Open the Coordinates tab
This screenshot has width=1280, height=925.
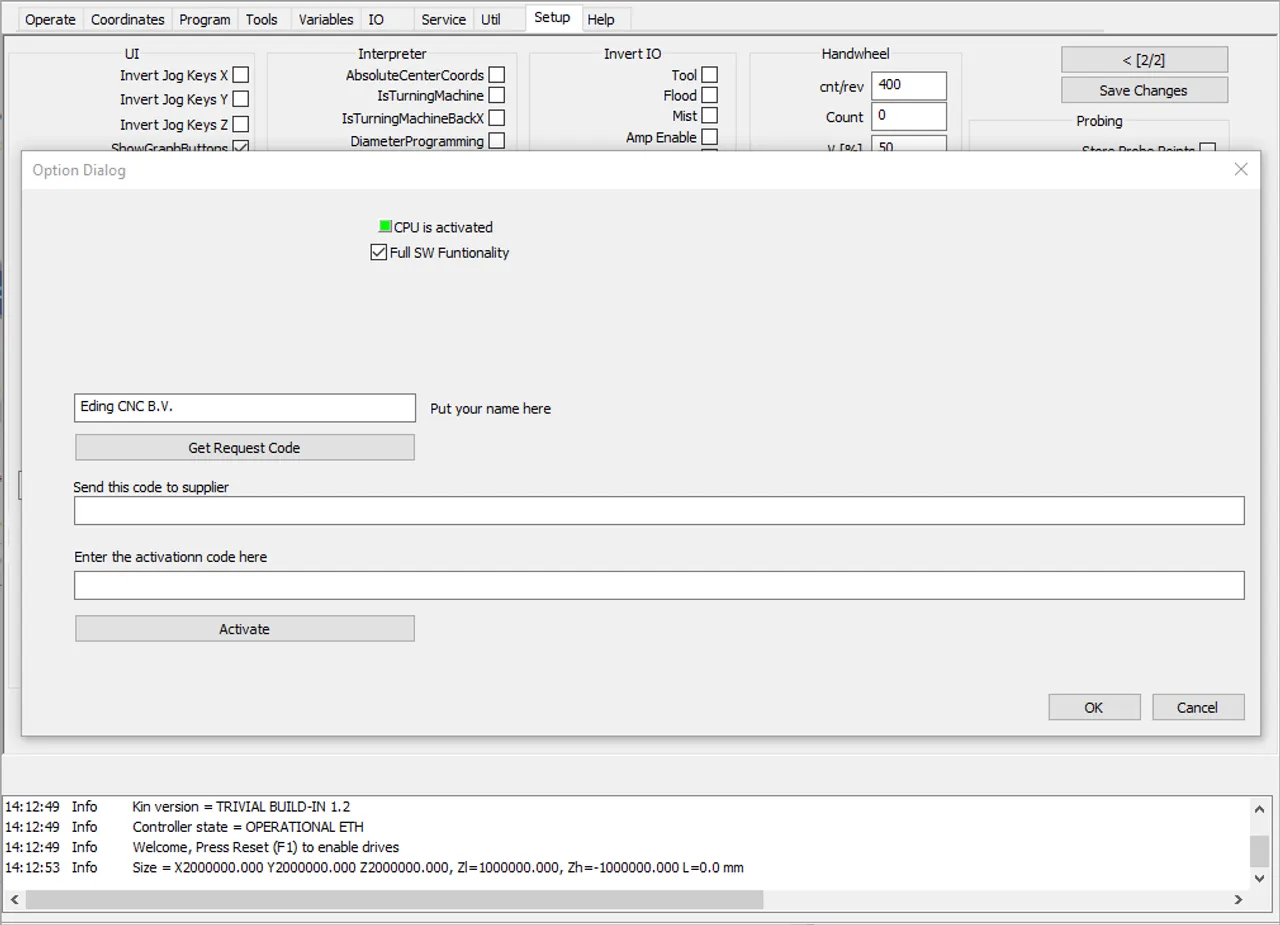(127, 19)
